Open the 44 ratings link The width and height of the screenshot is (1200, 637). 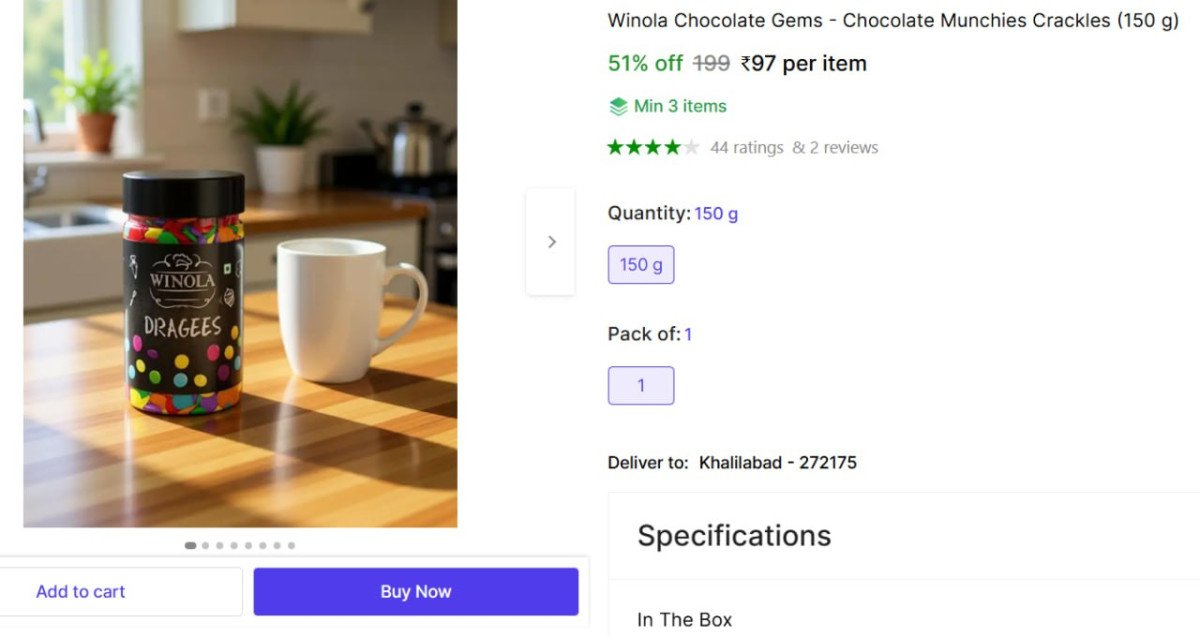[x=746, y=147]
